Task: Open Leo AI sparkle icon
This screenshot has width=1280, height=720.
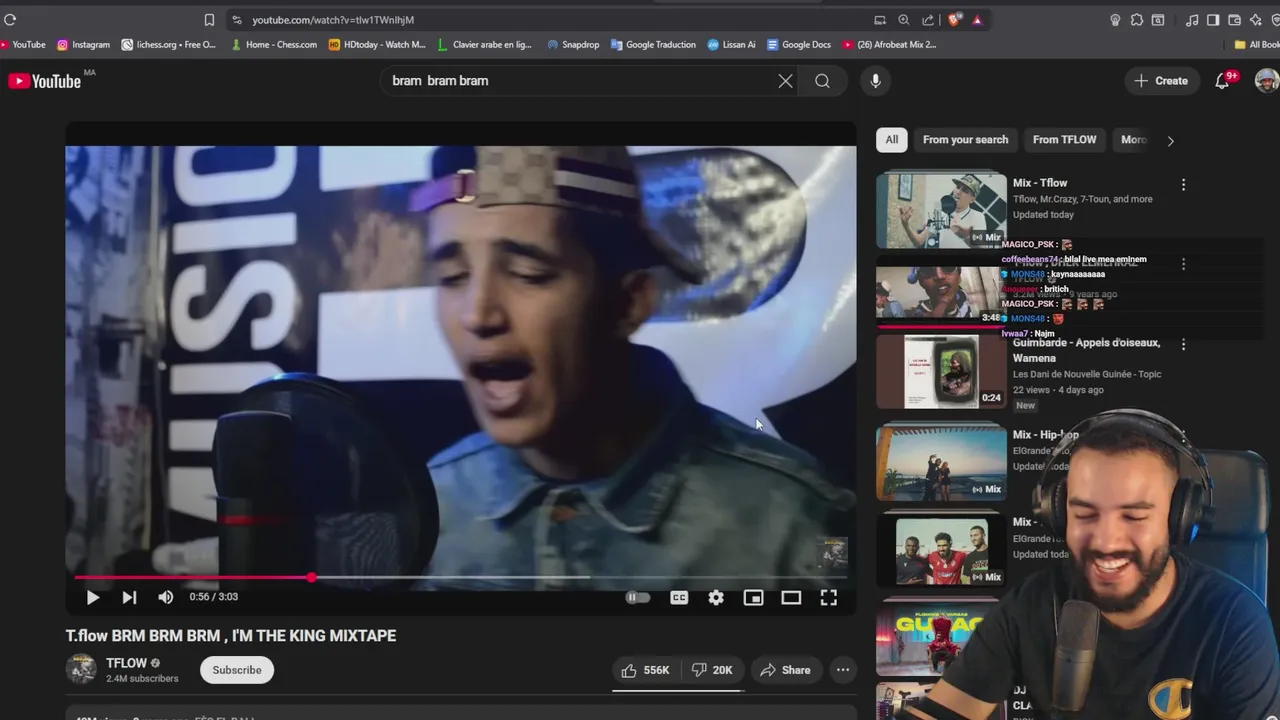Action: pyautogui.click(x=1256, y=19)
